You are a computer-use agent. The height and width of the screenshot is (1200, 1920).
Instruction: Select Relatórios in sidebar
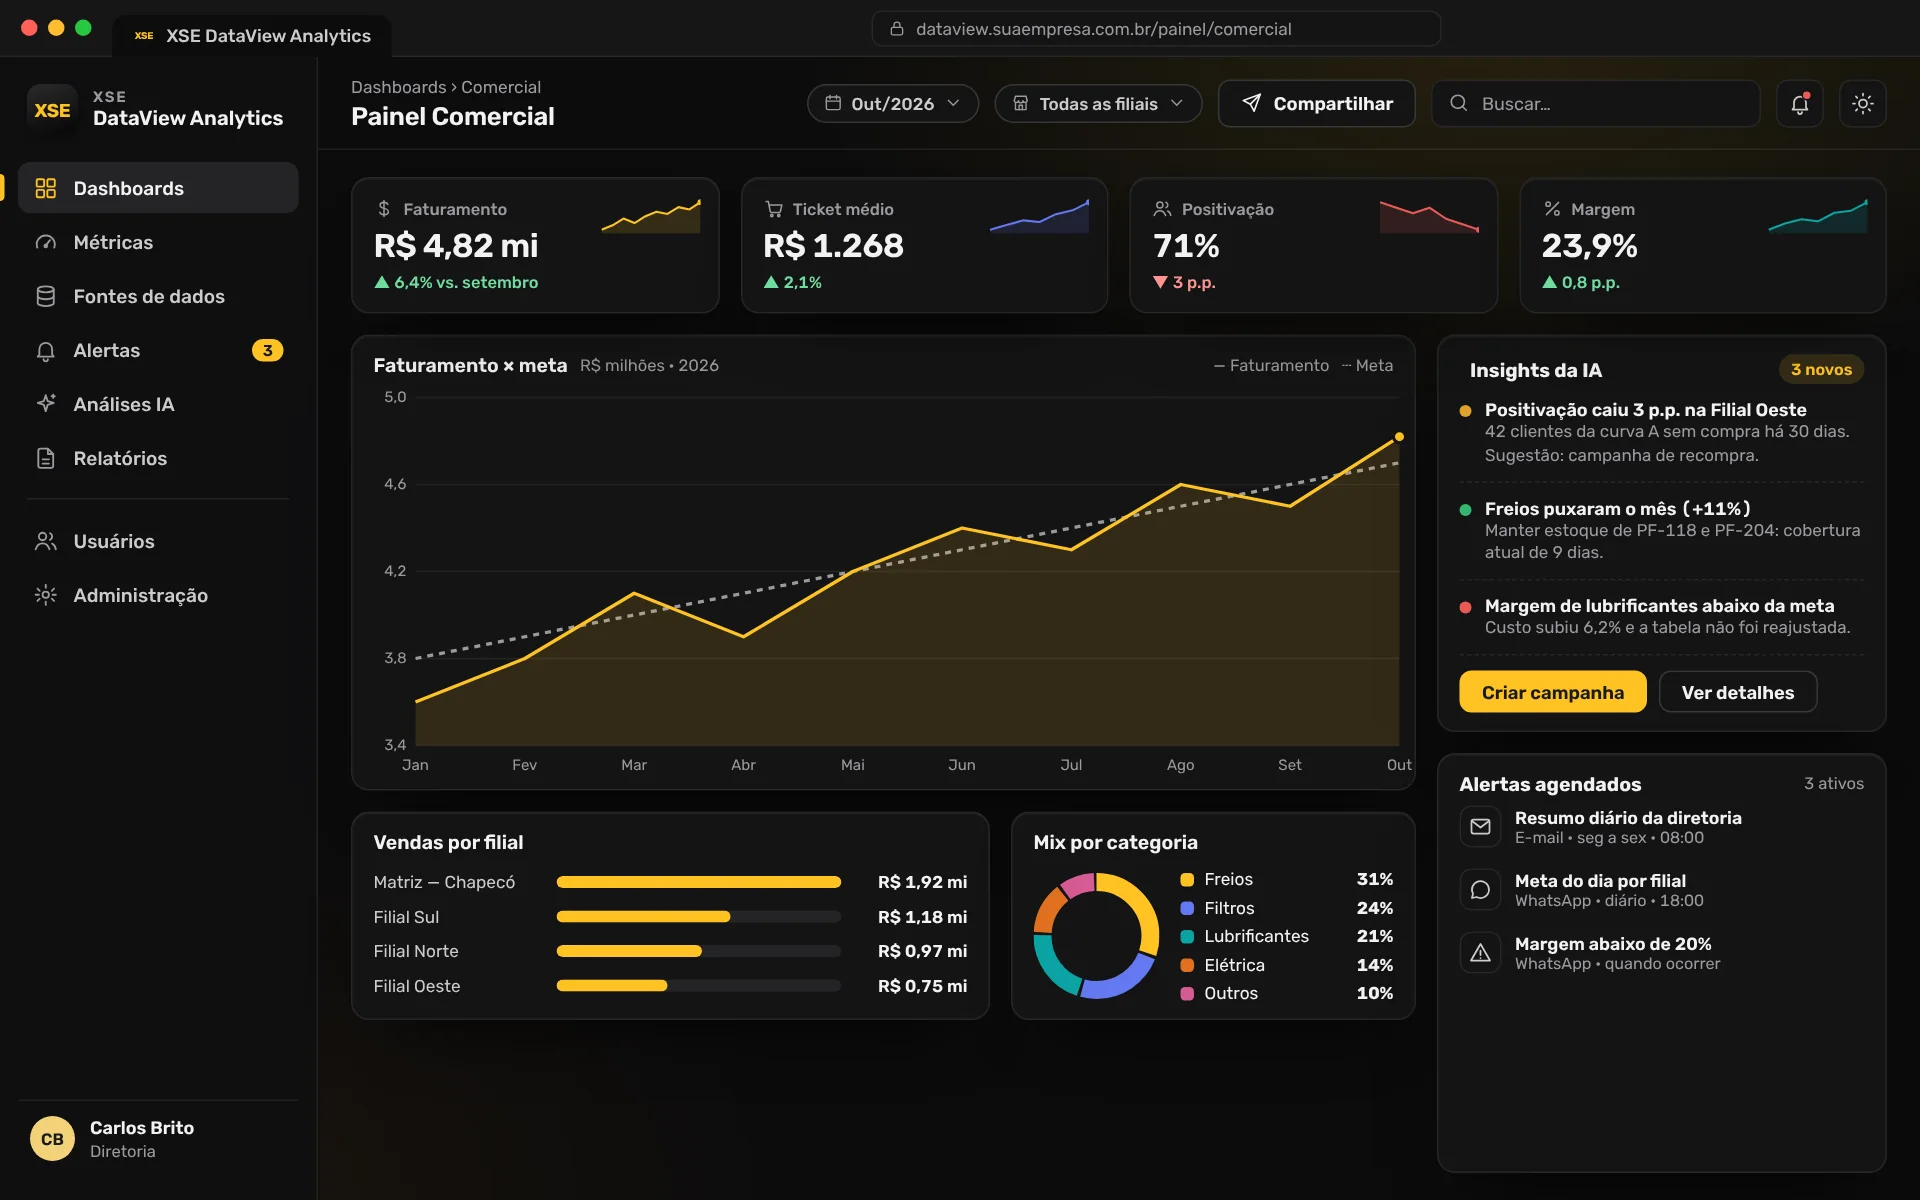tap(158, 458)
